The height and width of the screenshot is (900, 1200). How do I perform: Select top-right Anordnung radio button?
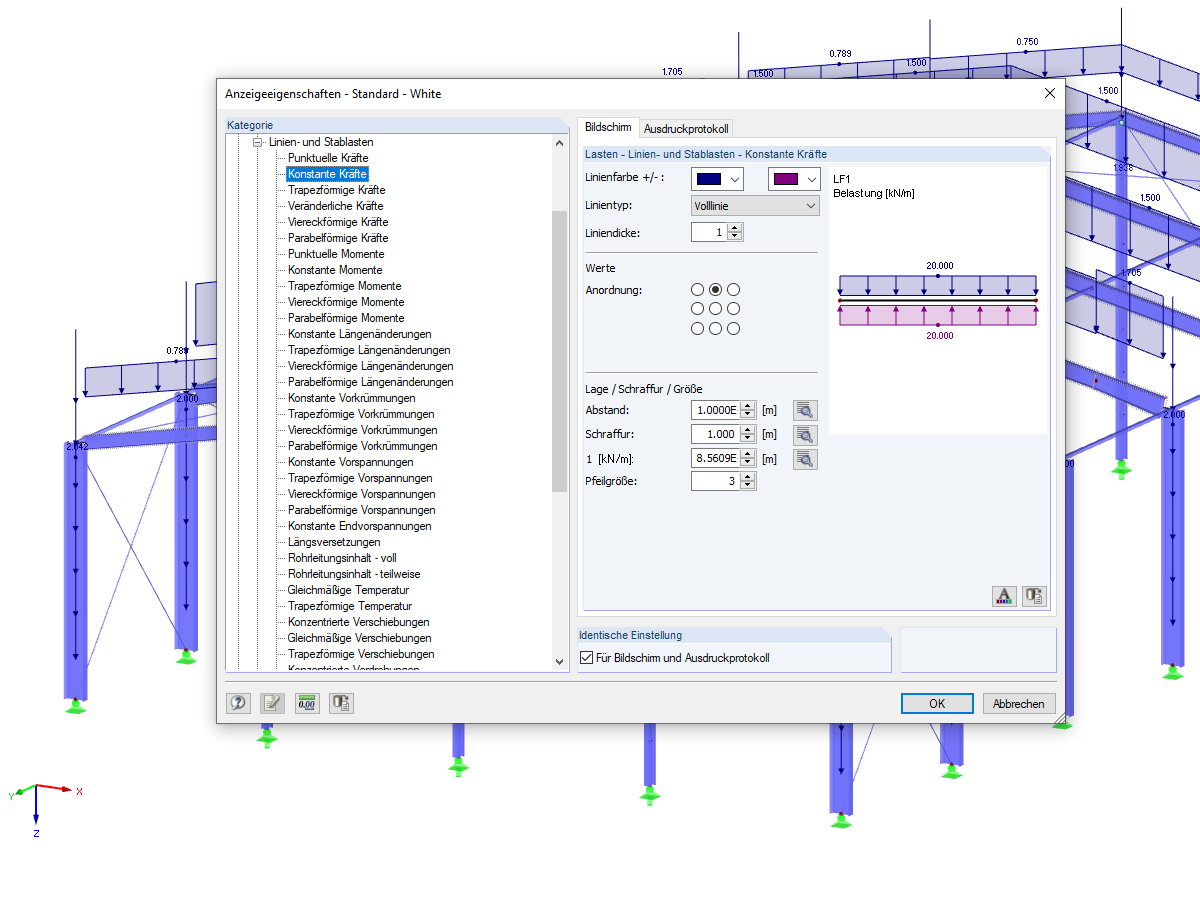[733, 289]
